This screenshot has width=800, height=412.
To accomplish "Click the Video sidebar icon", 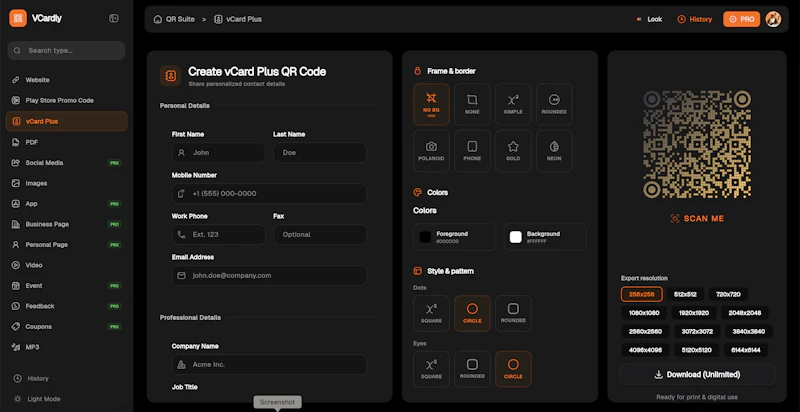I will (x=16, y=265).
